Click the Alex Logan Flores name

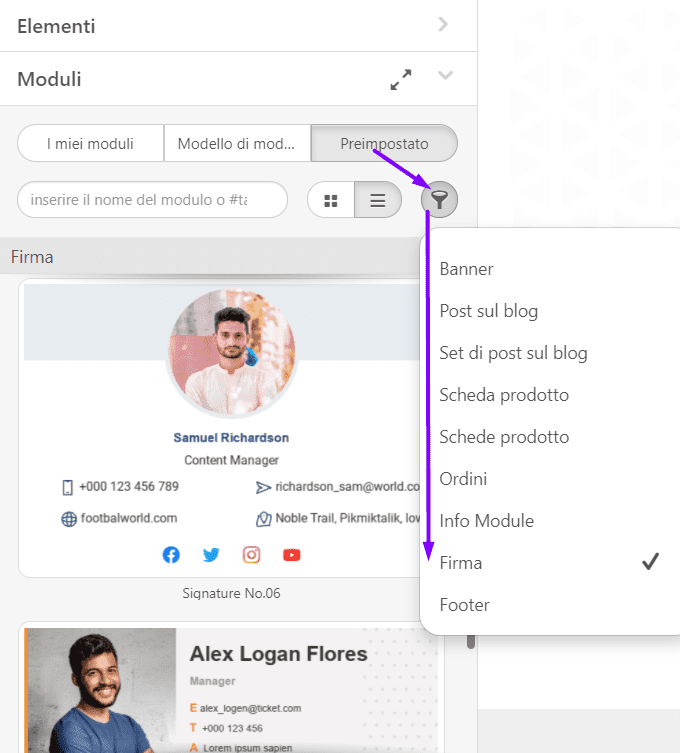pos(279,654)
